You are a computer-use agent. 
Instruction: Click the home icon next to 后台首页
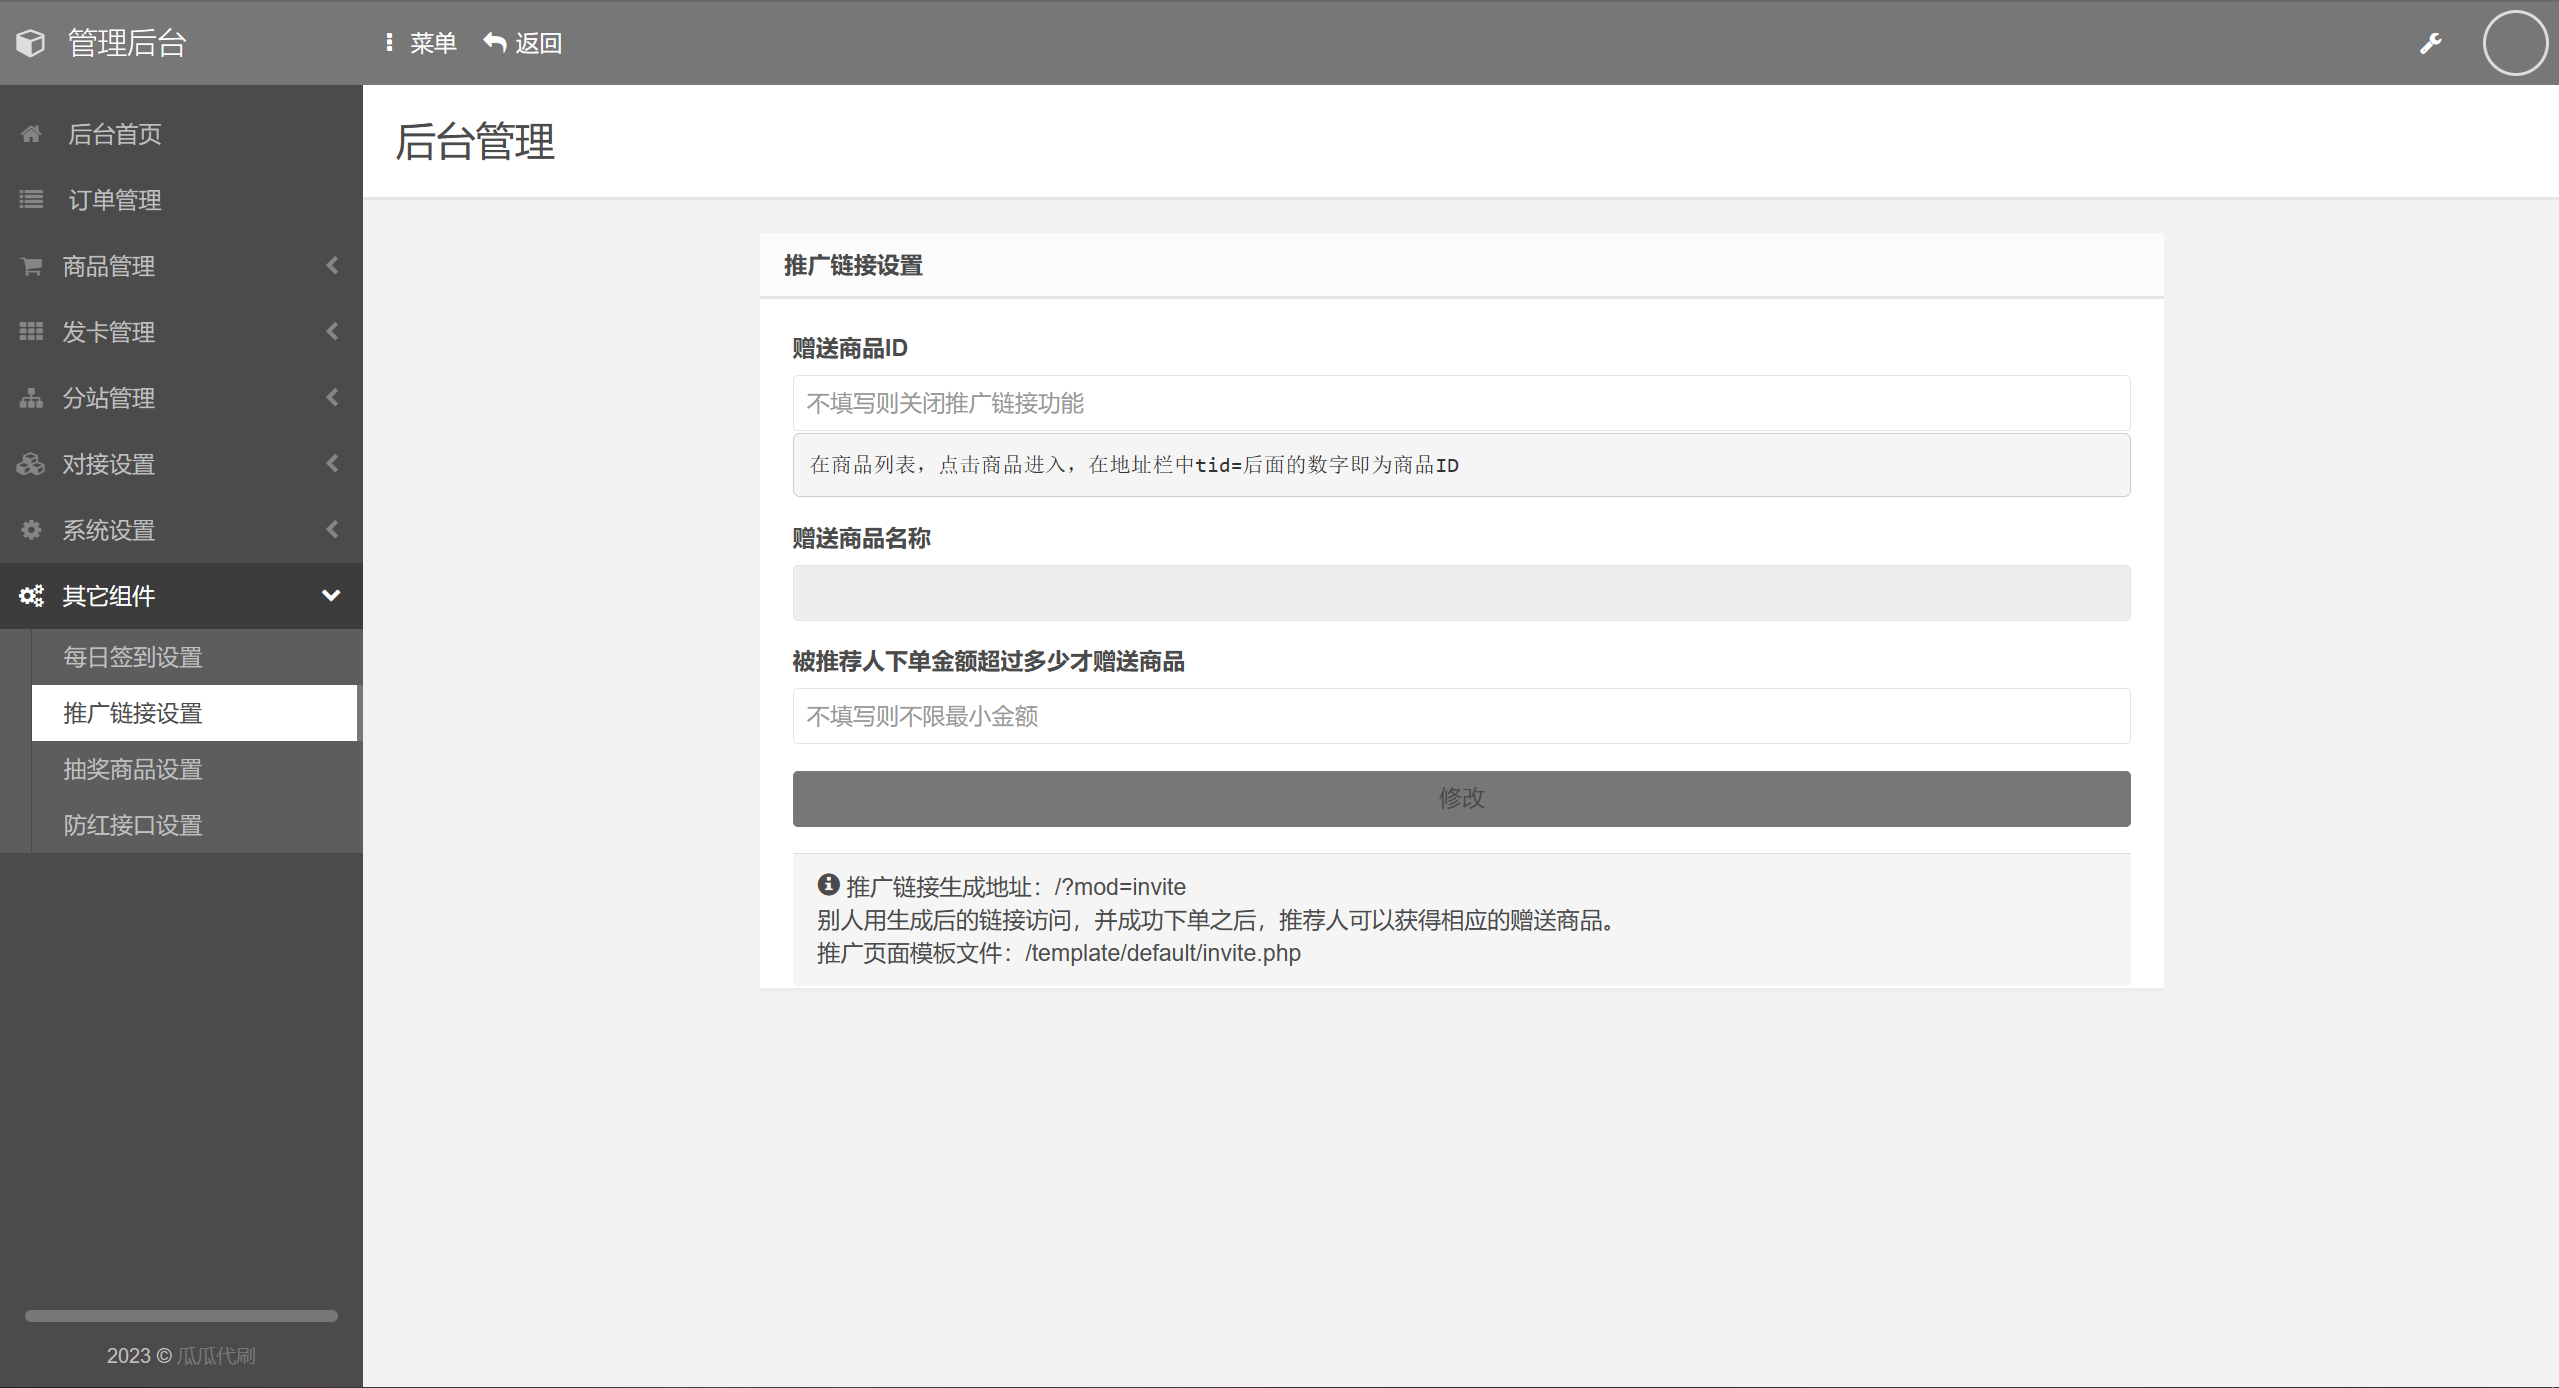coord(31,134)
